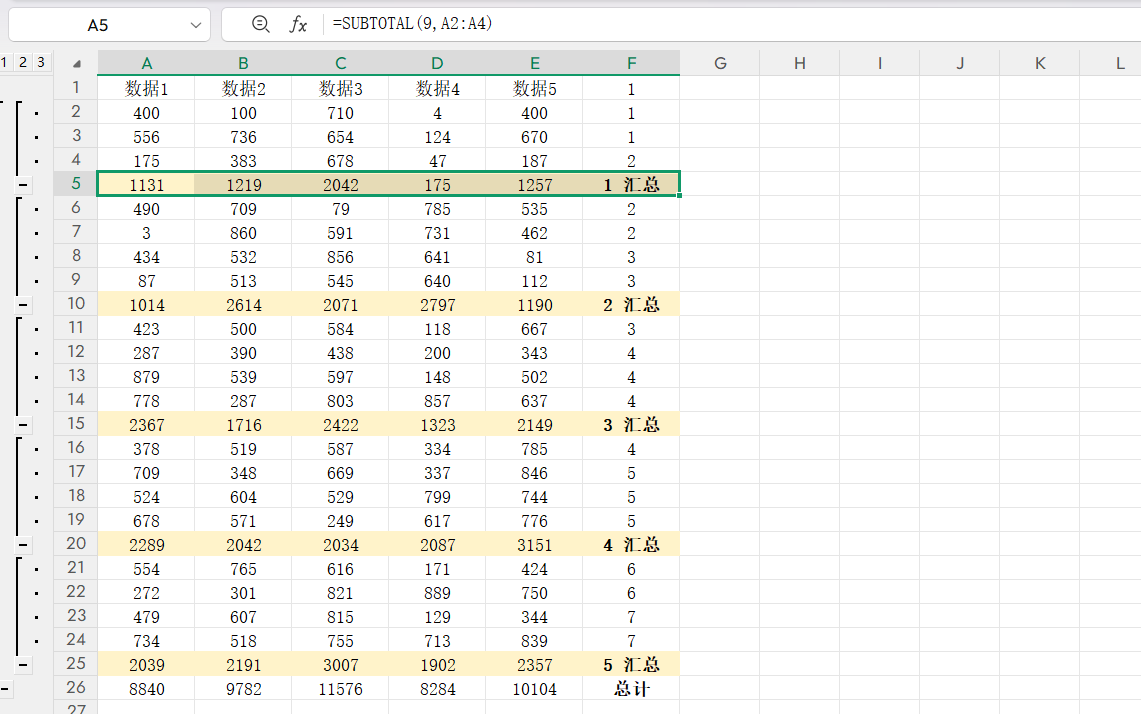
Task: Select the 数据4 header cell
Action: 437,89
